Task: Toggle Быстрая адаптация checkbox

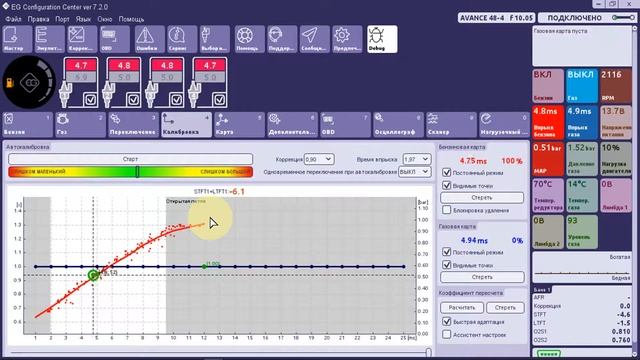Action: [x=447, y=322]
